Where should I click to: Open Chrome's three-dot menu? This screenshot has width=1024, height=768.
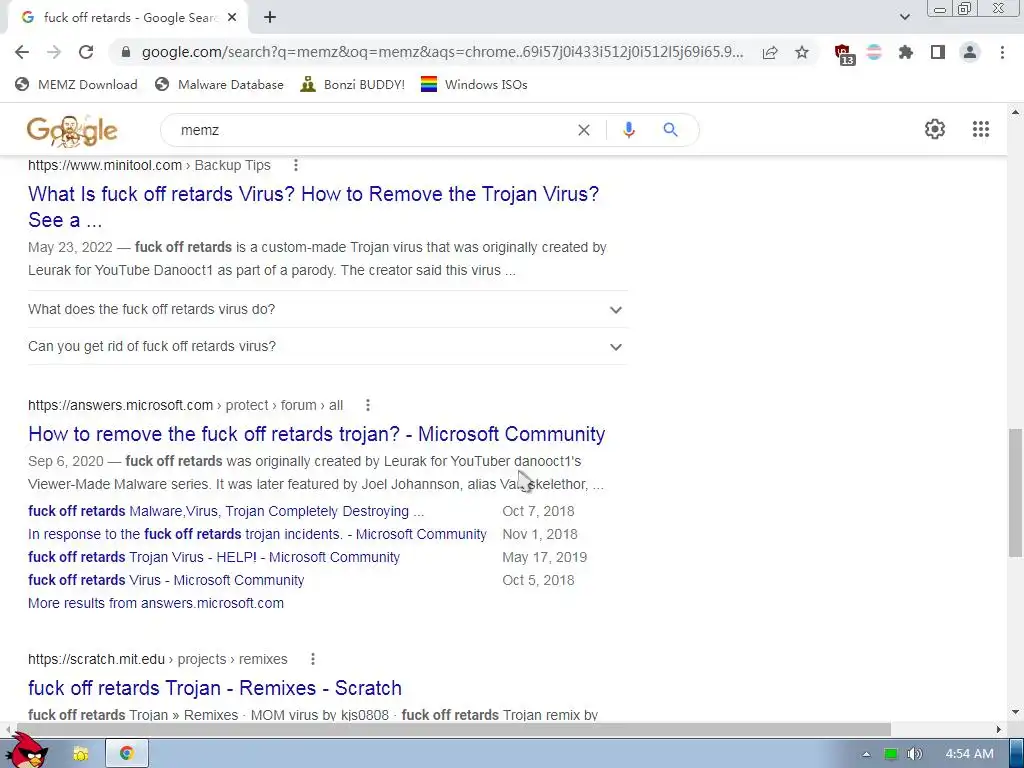(x=1002, y=52)
